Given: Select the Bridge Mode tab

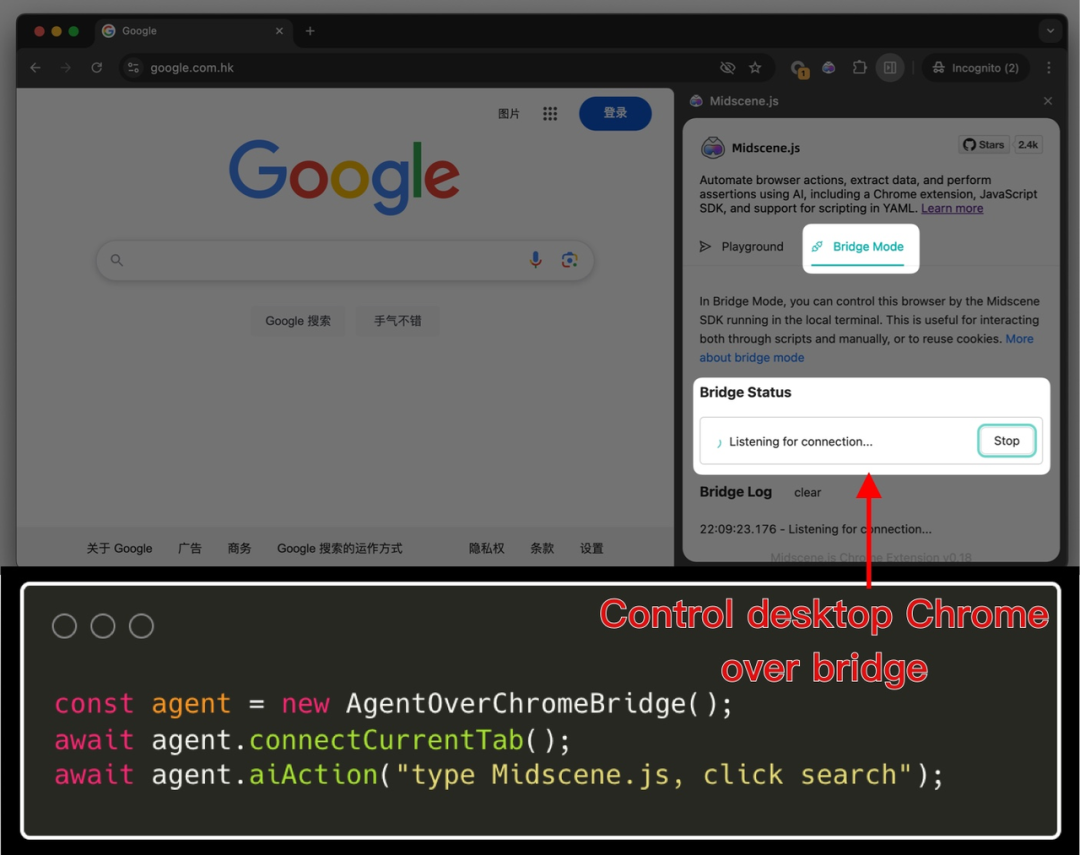Looking at the screenshot, I should point(858,247).
